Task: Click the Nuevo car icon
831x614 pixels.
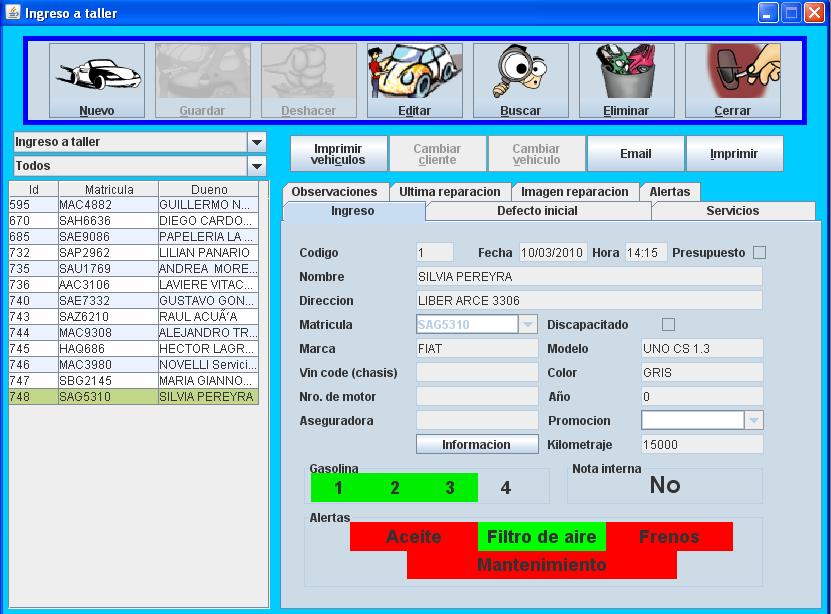Action: pyautogui.click(x=97, y=73)
